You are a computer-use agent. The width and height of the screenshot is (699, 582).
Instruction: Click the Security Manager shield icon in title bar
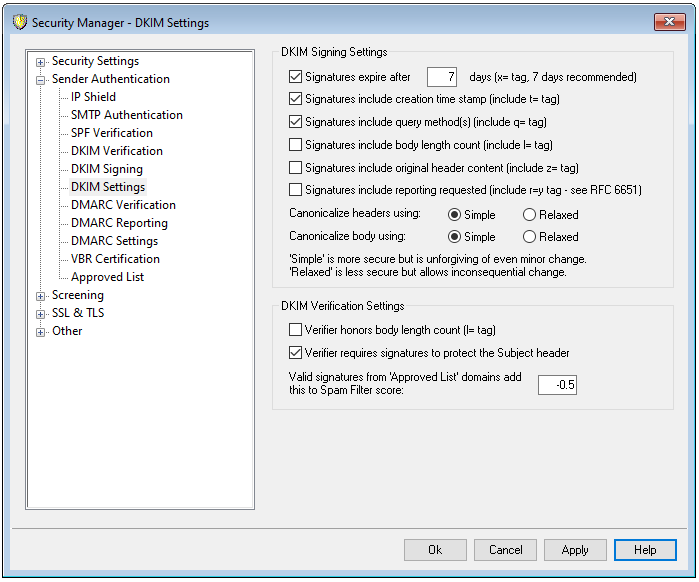point(20,21)
